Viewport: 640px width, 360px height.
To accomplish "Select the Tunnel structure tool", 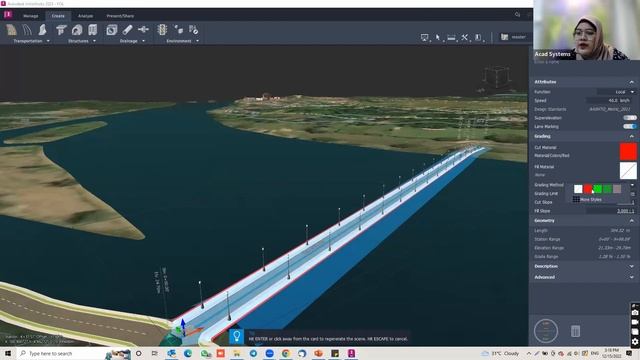I will [77, 30].
